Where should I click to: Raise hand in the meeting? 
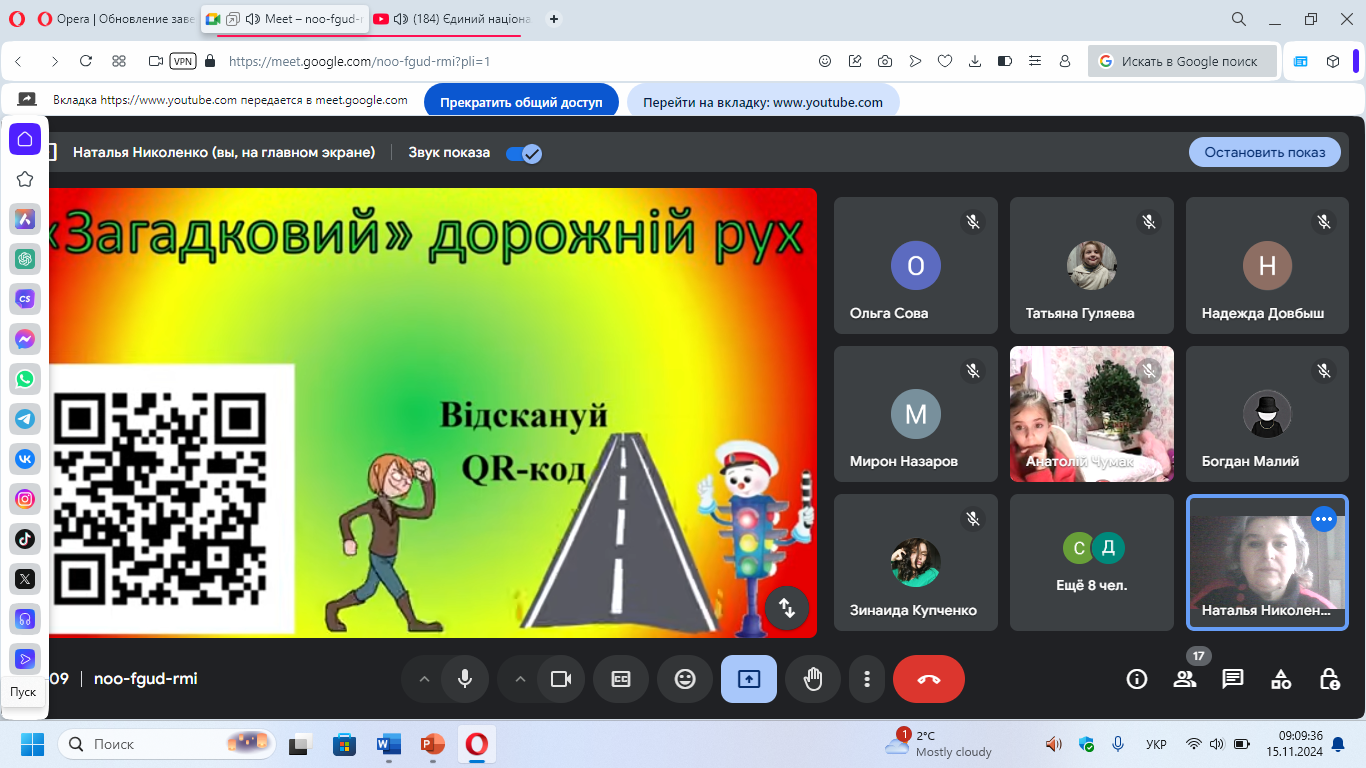coord(813,679)
